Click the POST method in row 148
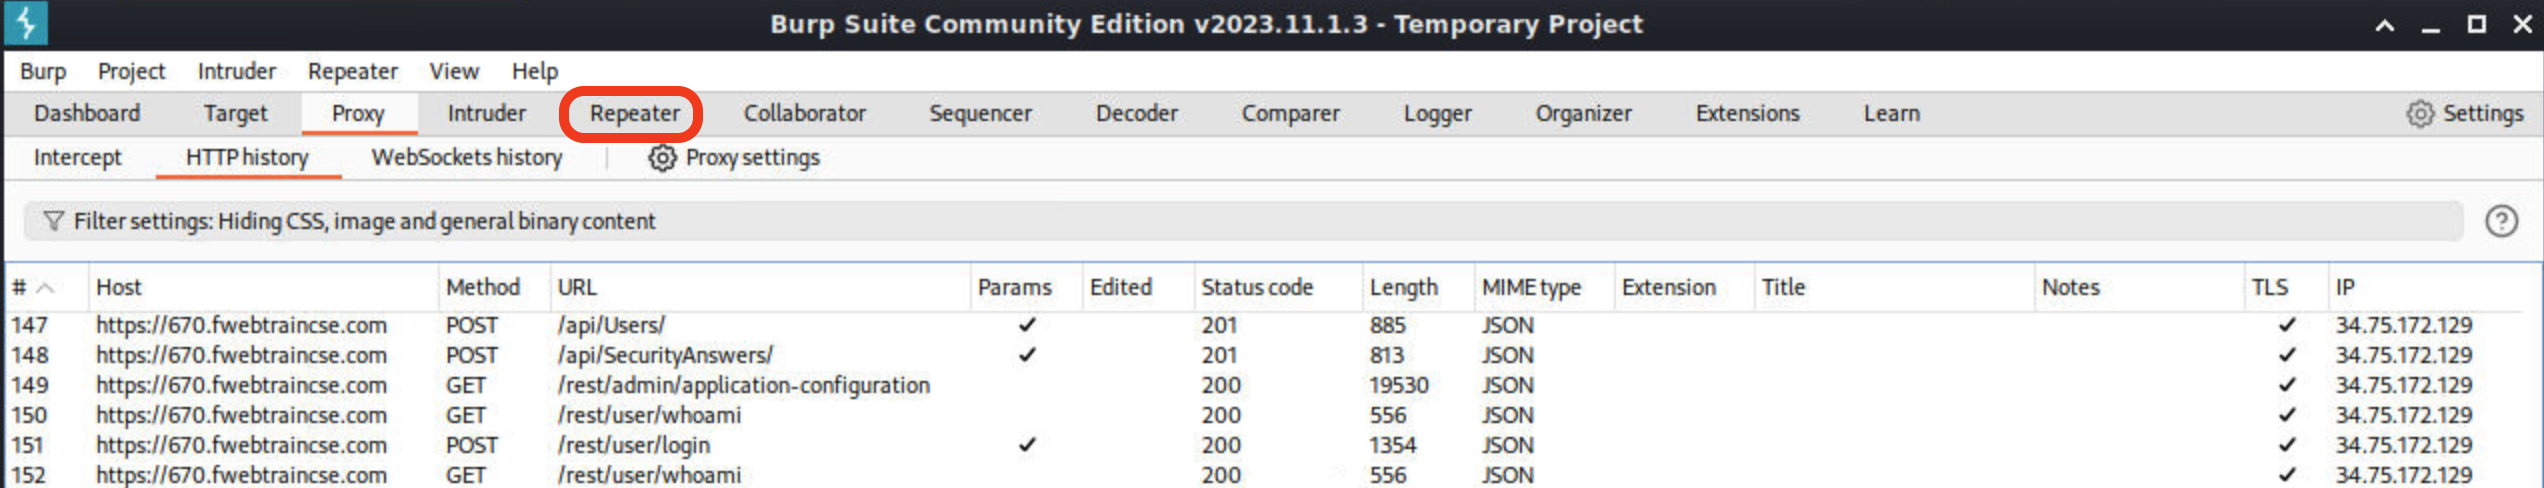This screenshot has height=488, width=2544. coord(471,356)
